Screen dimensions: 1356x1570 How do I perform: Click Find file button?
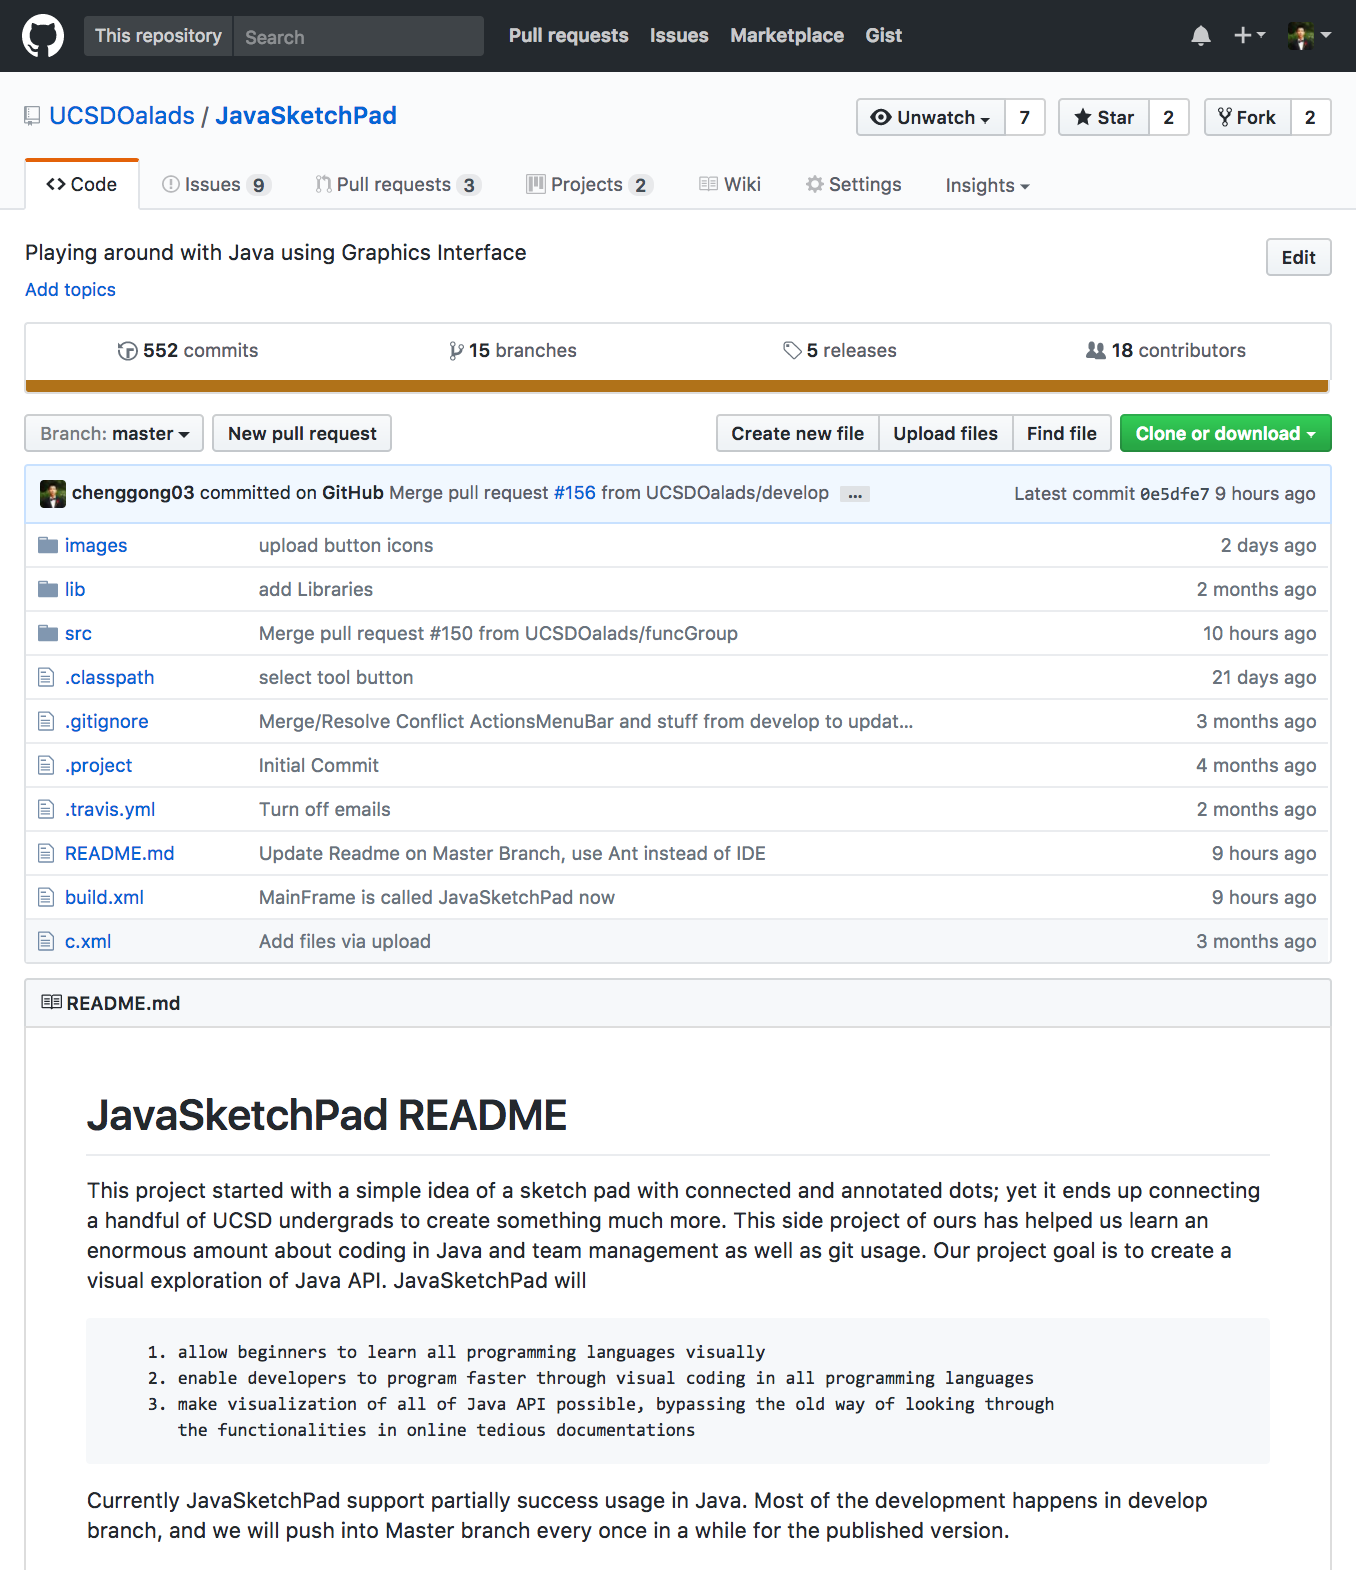click(1062, 433)
